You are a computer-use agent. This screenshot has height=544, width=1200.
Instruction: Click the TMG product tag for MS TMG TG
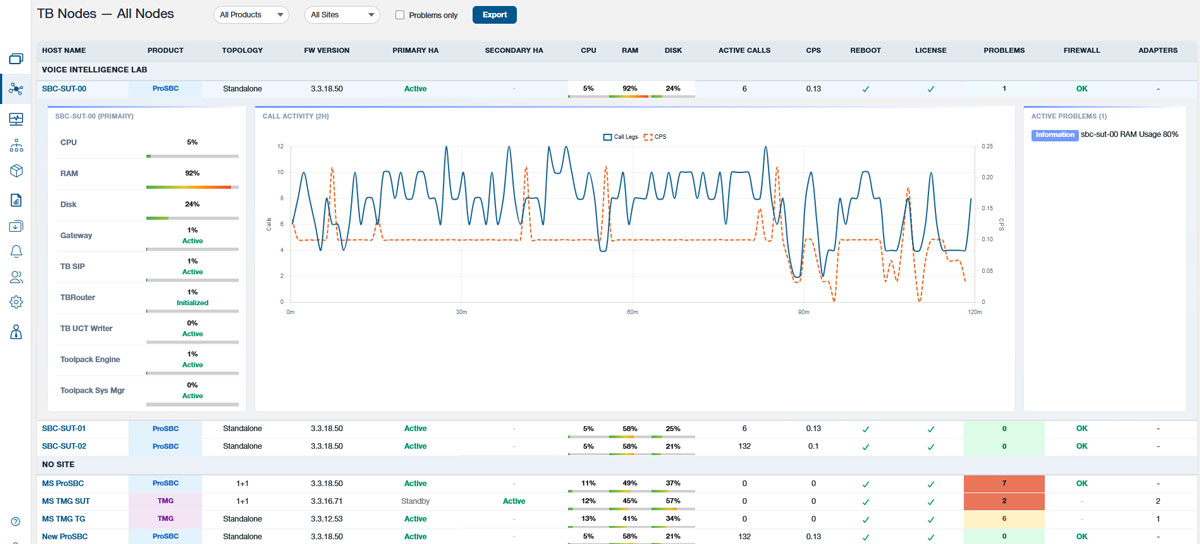165,518
